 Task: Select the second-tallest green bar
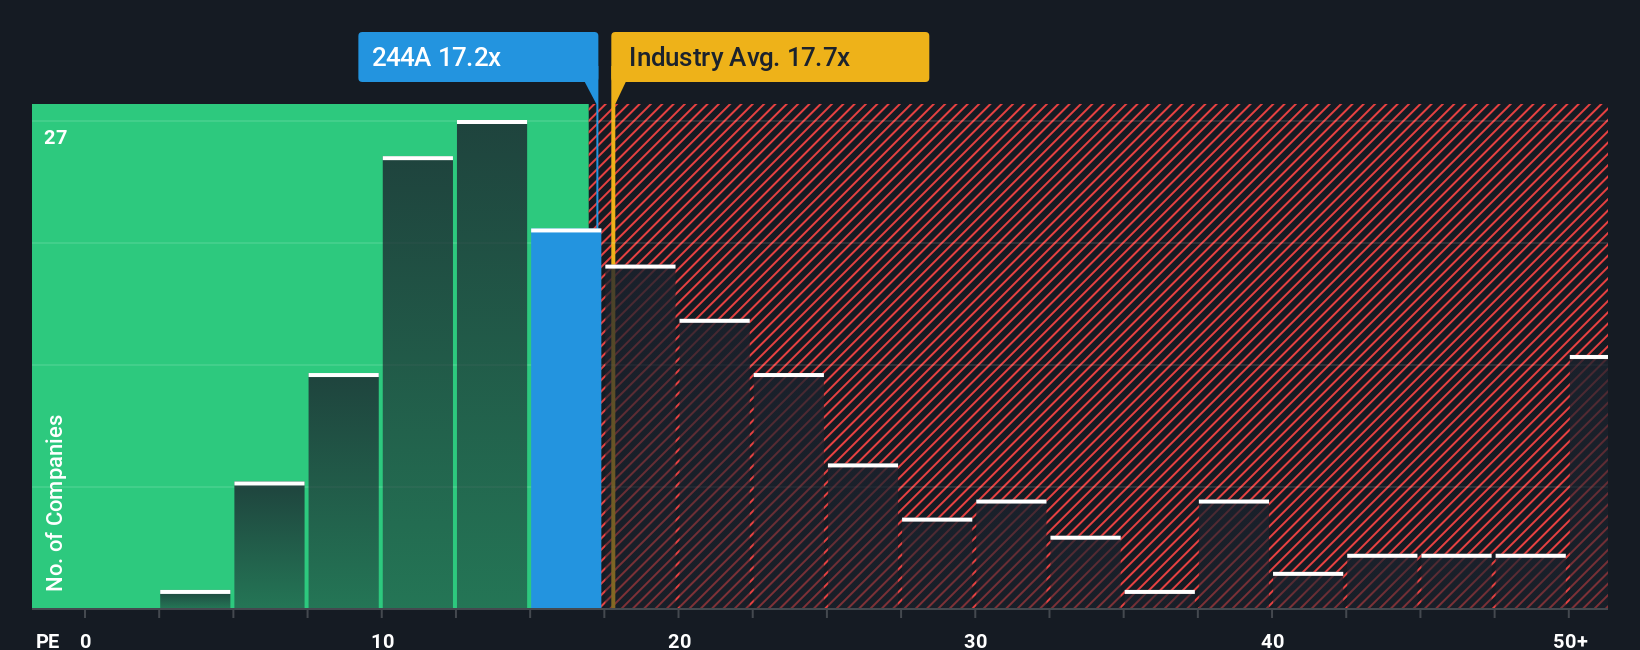pyautogui.click(x=418, y=382)
